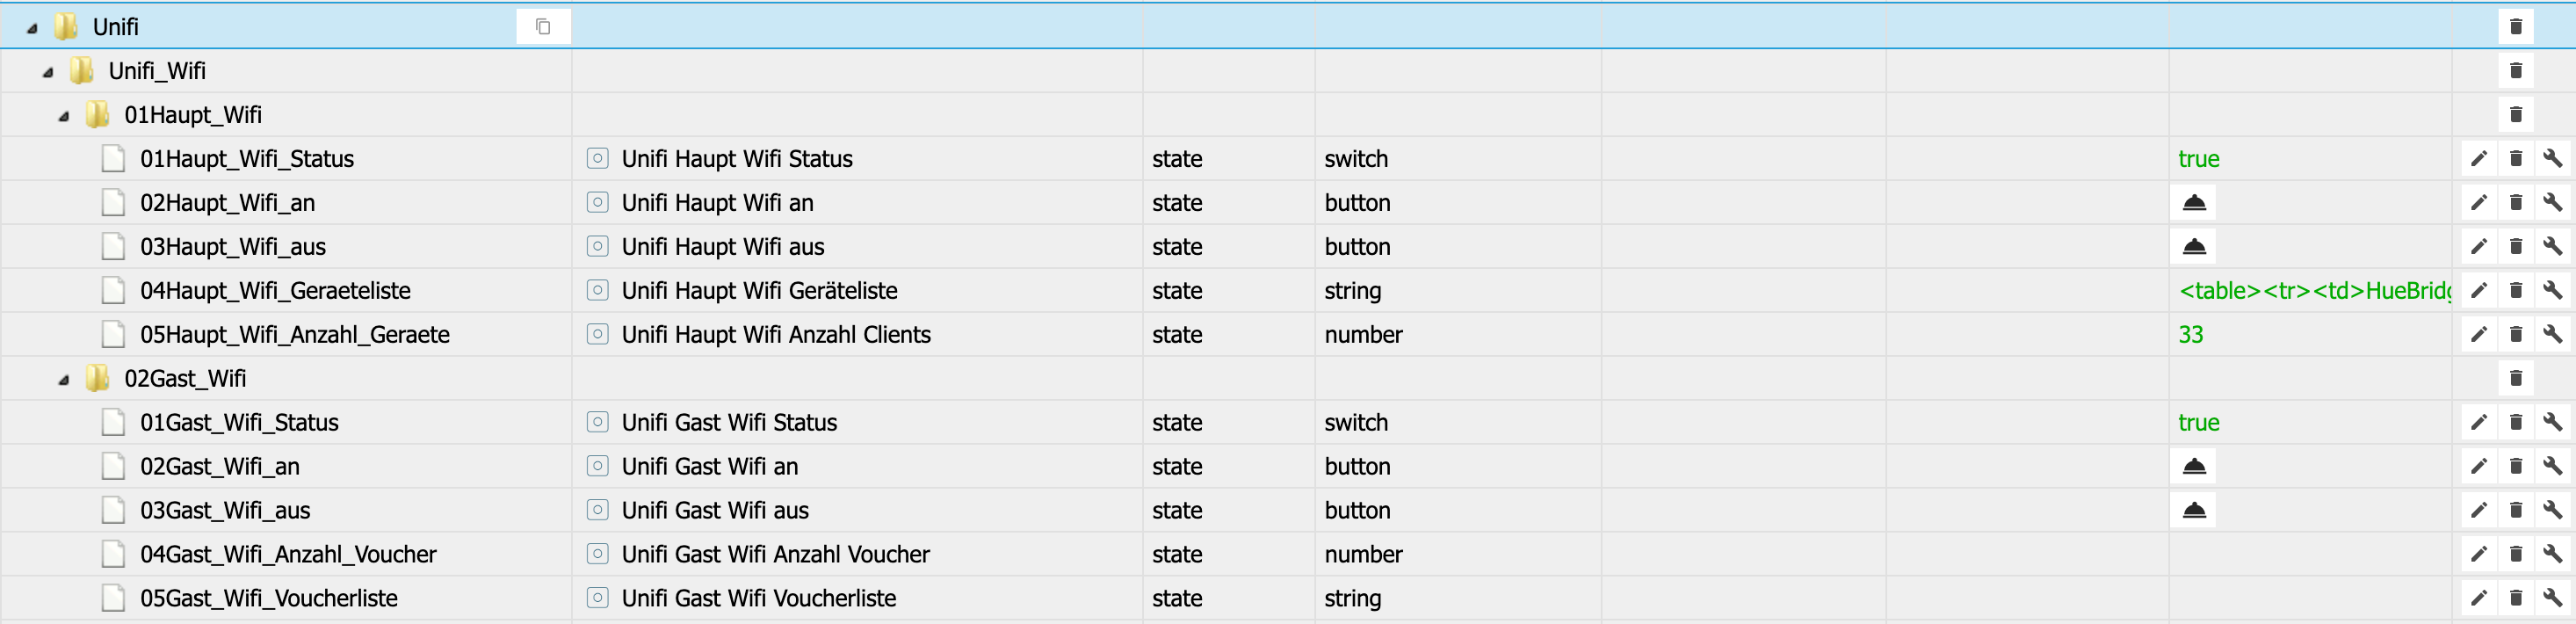Screen dimensions: 2576x624
Task: Edit the 02Gast_Wifi_an object
Action: tap(2479, 466)
